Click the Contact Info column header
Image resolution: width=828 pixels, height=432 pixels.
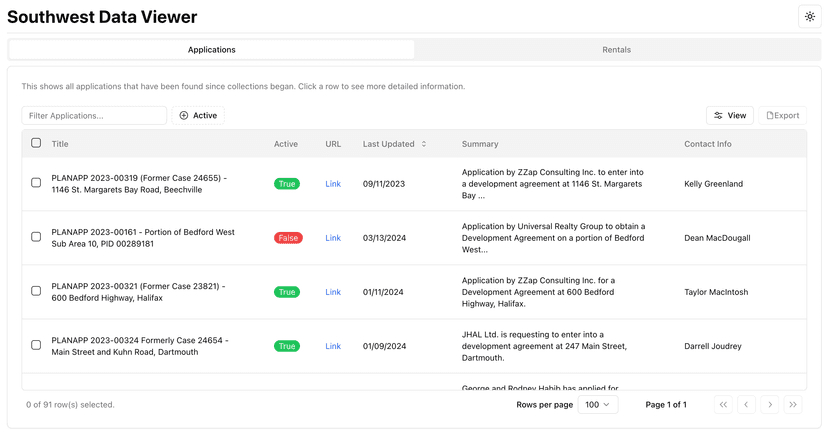pyautogui.click(x=708, y=144)
